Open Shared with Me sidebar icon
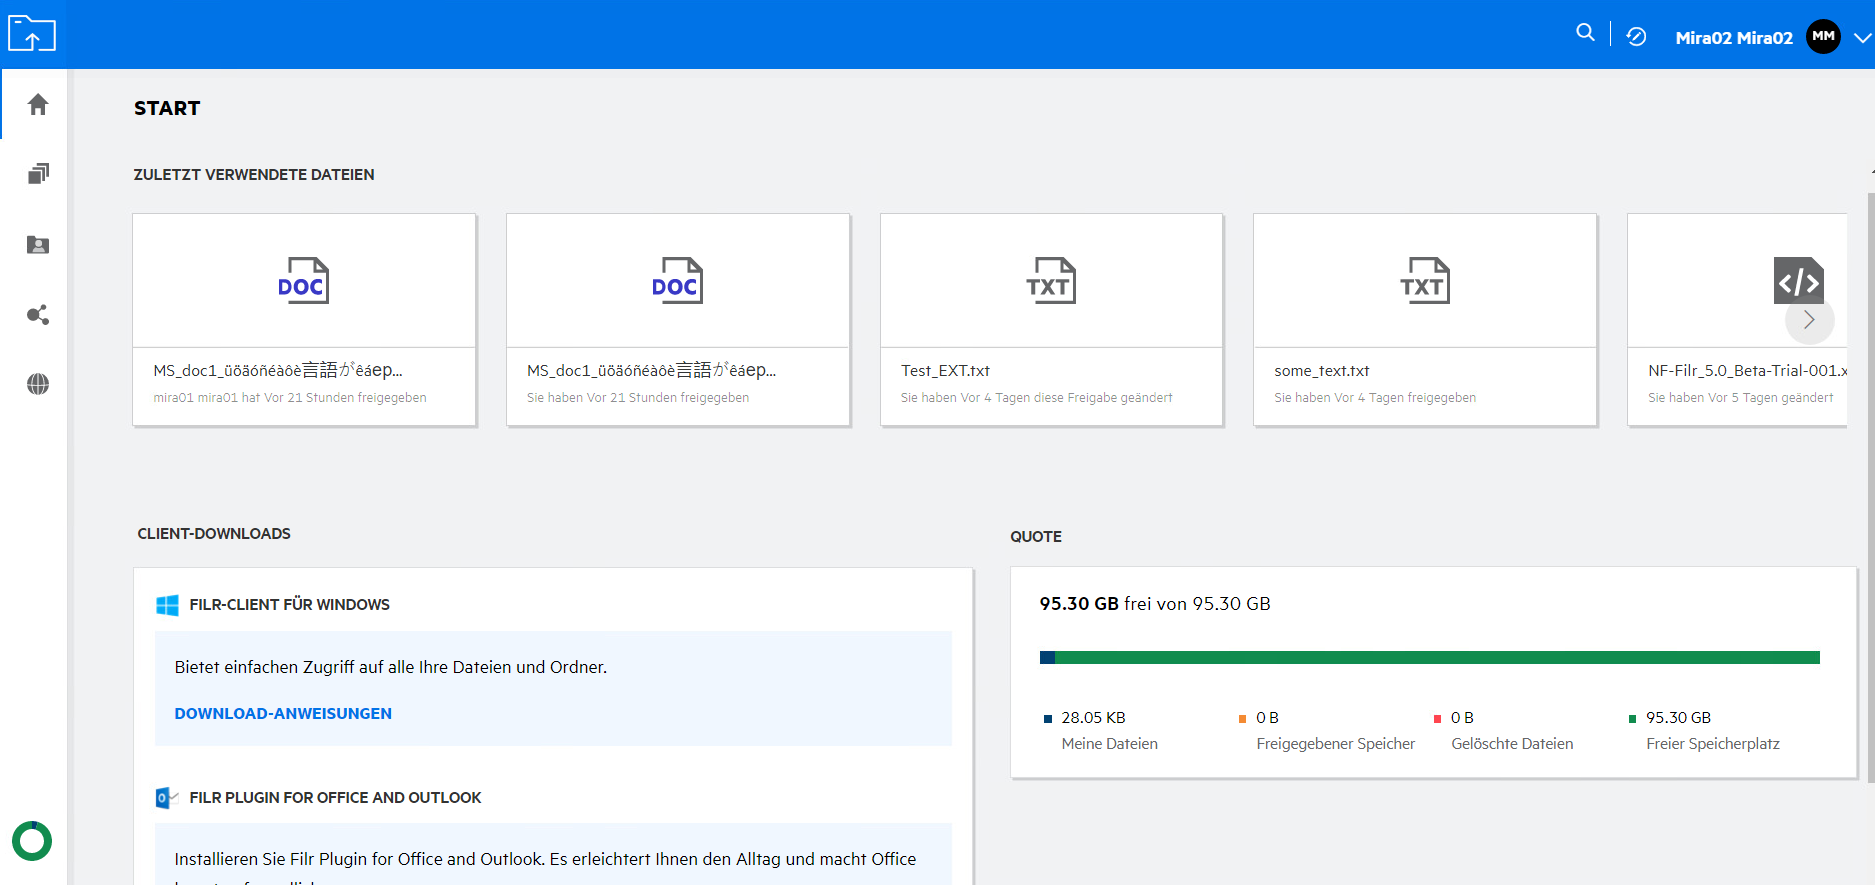The height and width of the screenshot is (885, 1875). coord(38,245)
